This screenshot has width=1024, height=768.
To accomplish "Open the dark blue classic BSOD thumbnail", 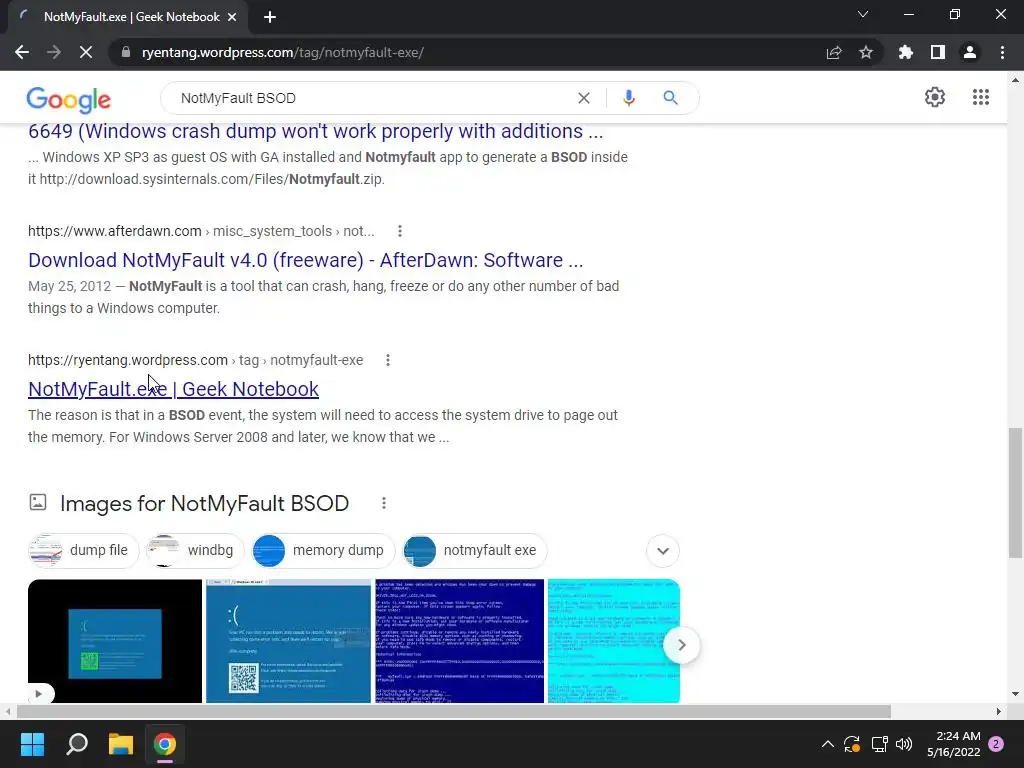I will 460,641.
